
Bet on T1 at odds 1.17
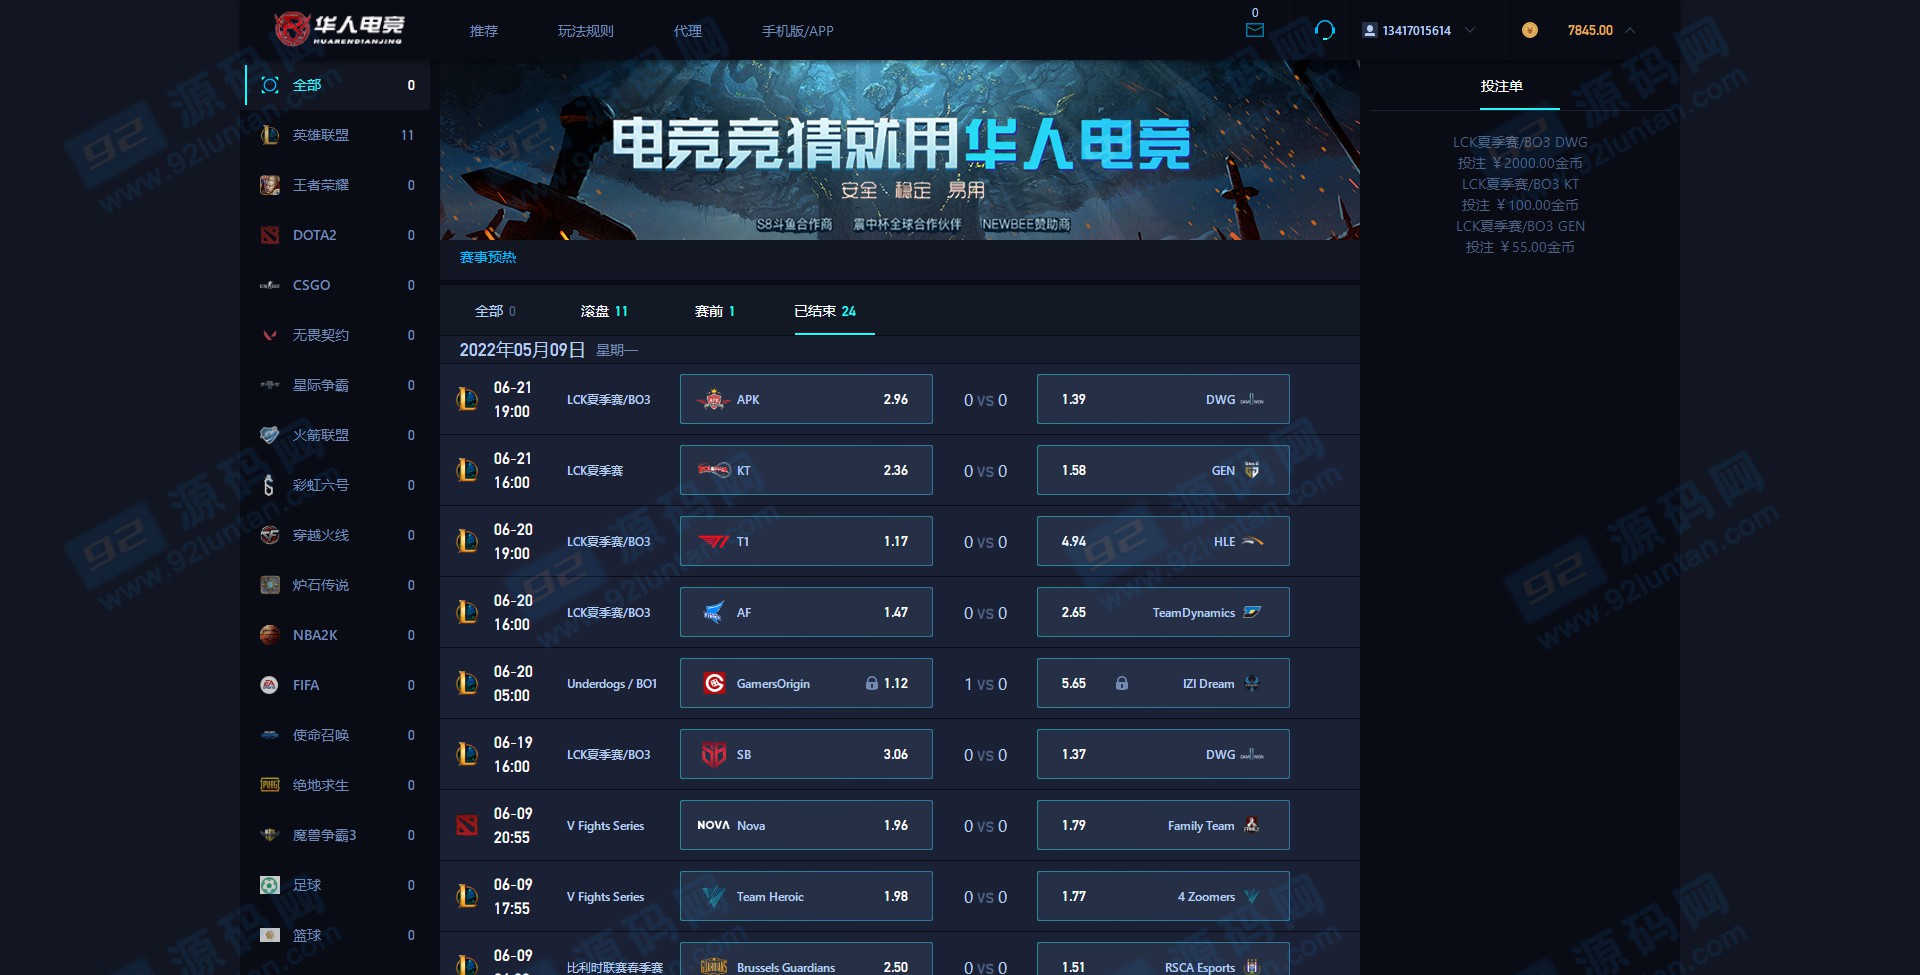[806, 541]
